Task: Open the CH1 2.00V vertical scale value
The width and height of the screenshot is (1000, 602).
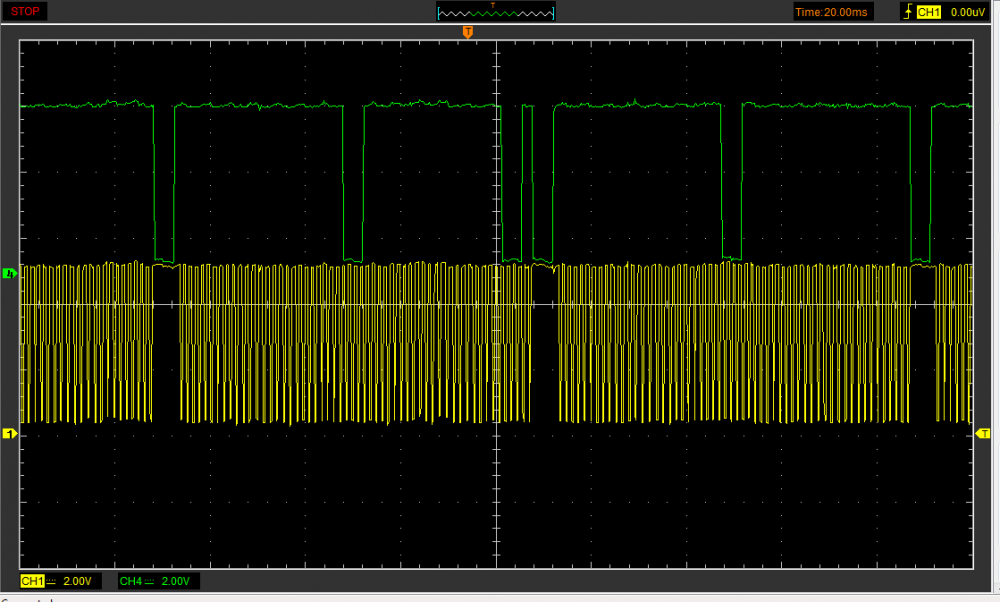Action: coord(77,581)
